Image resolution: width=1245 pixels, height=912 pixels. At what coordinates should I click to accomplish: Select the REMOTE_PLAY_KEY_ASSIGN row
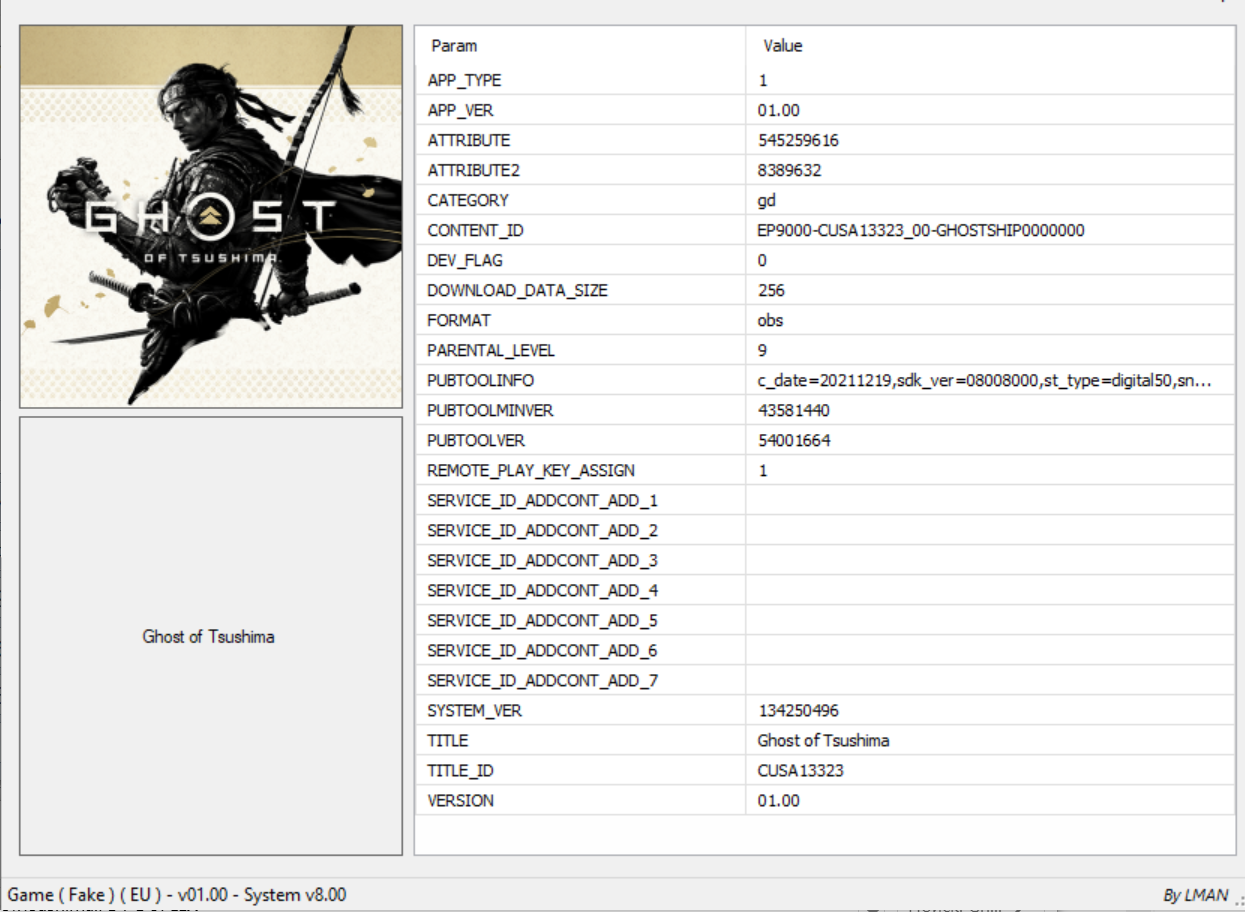click(530, 471)
